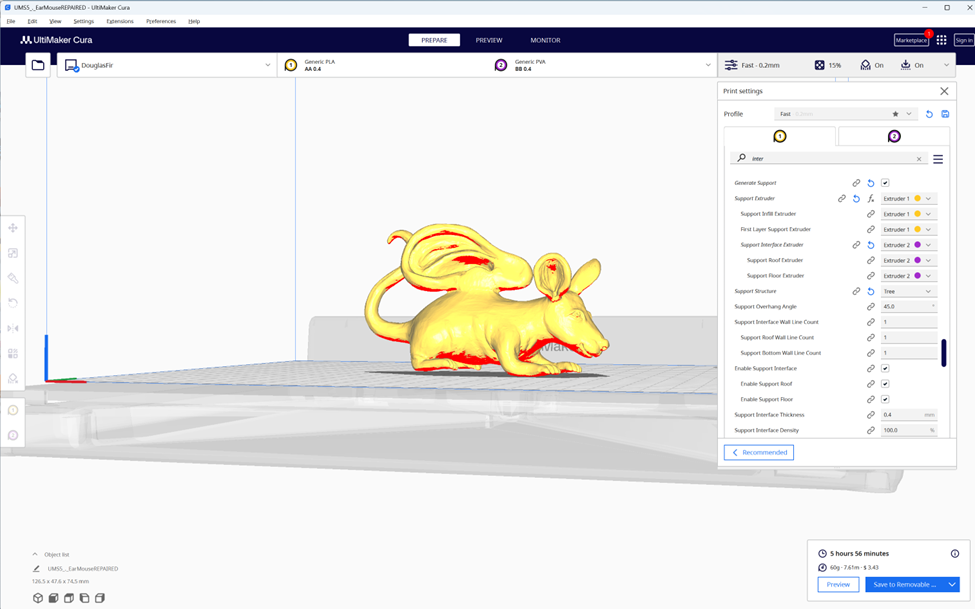This screenshot has height=609, width=975.
Task: Open the Support Structure Tree dropdown
Action: coord(908,291)
